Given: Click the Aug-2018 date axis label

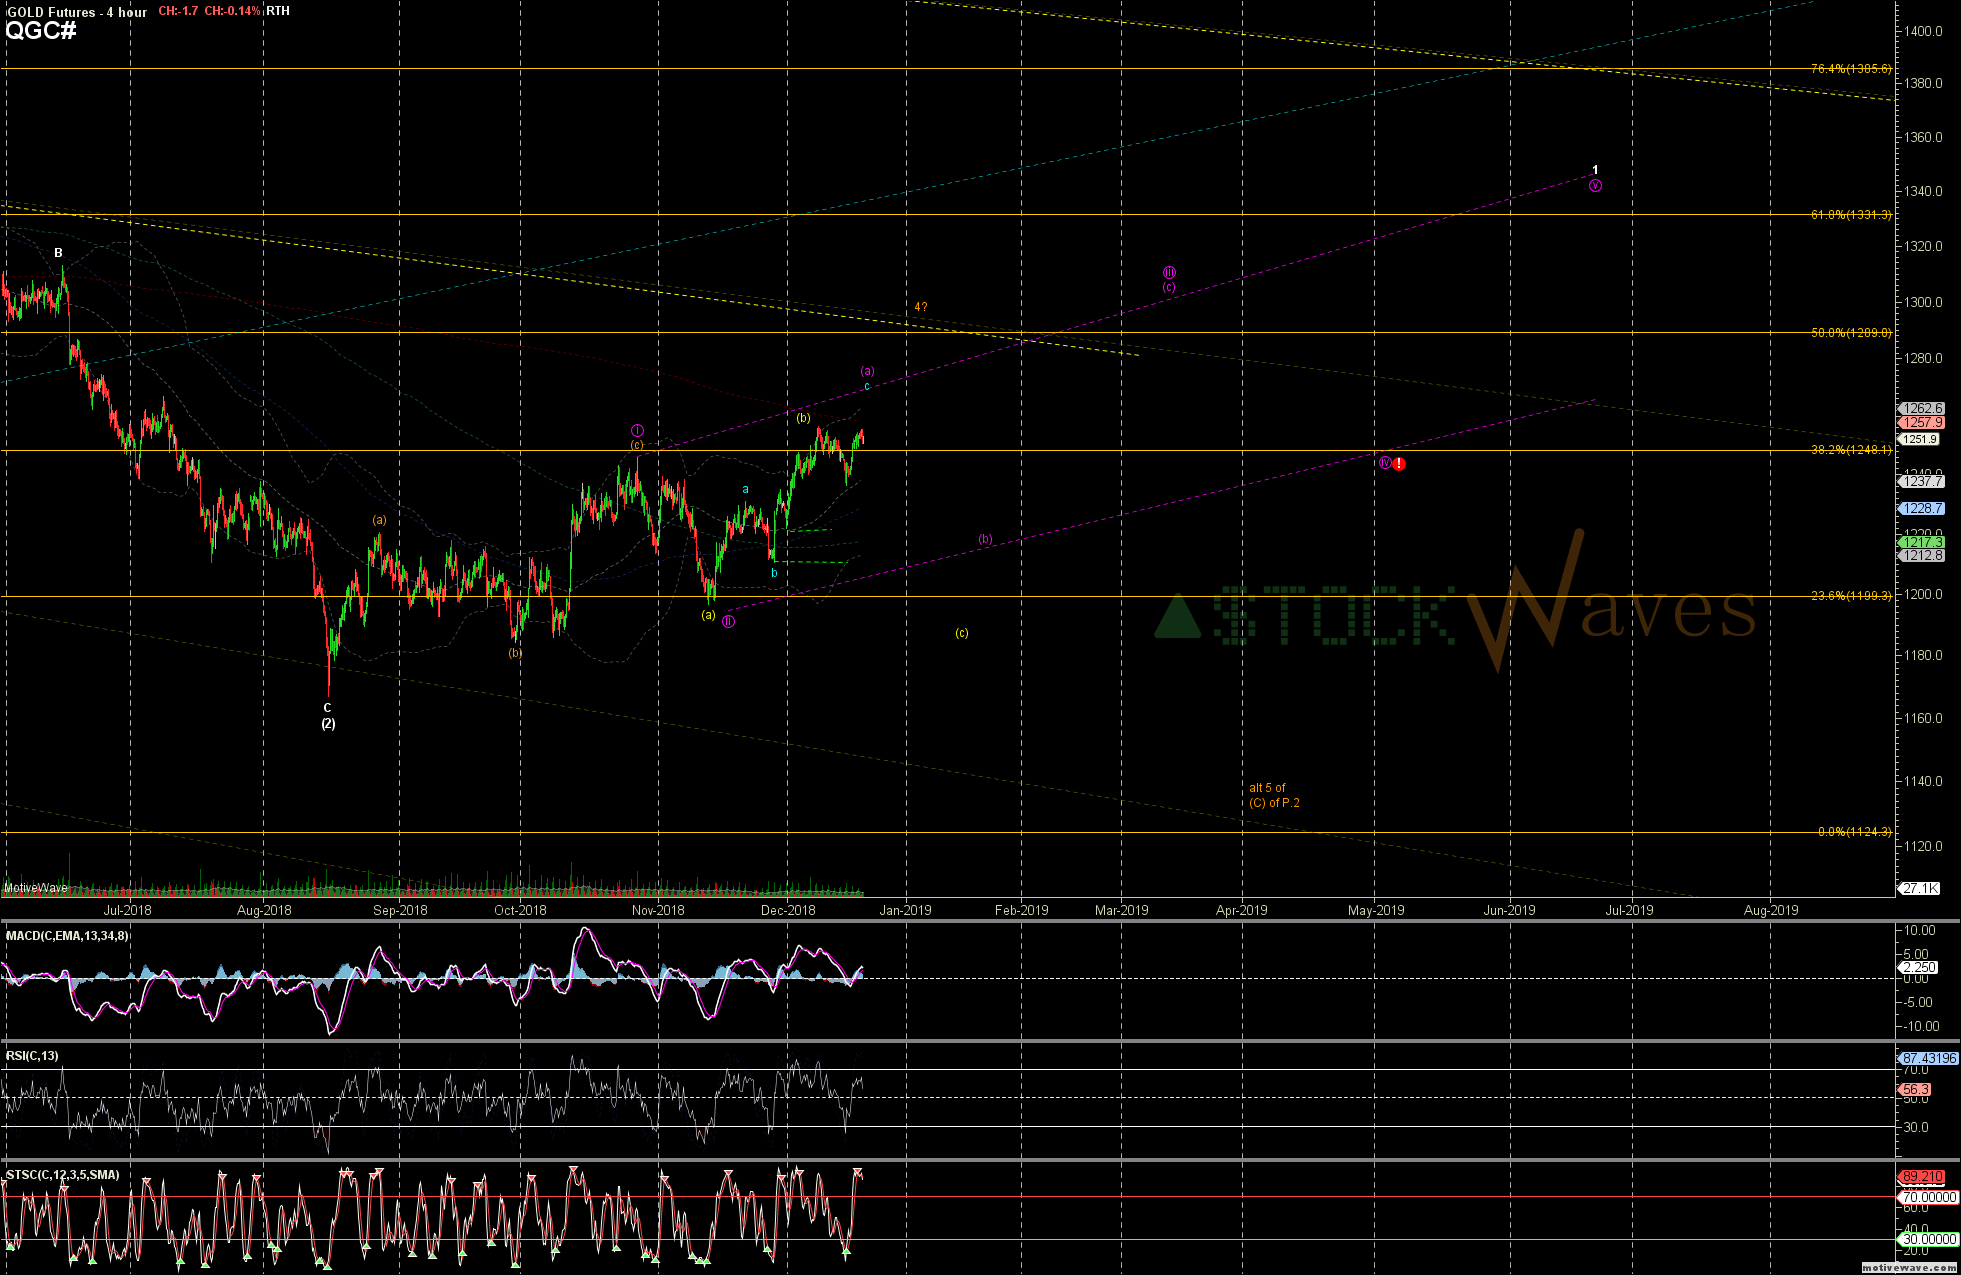Looking at the screenshot, I should coord(264,910).
